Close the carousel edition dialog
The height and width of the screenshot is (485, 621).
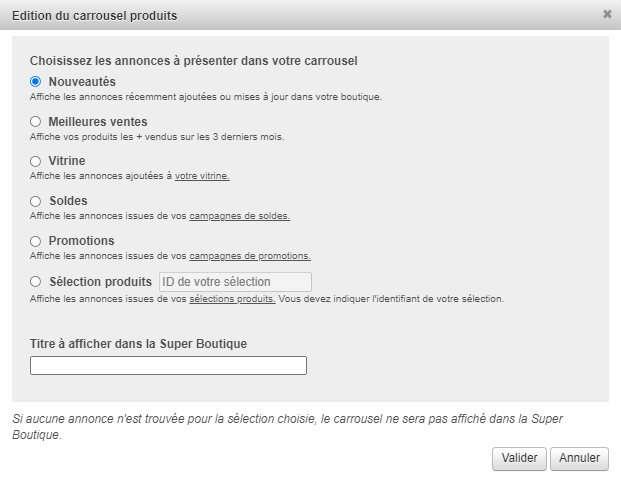pyautogui.click(x=607, y=14)
